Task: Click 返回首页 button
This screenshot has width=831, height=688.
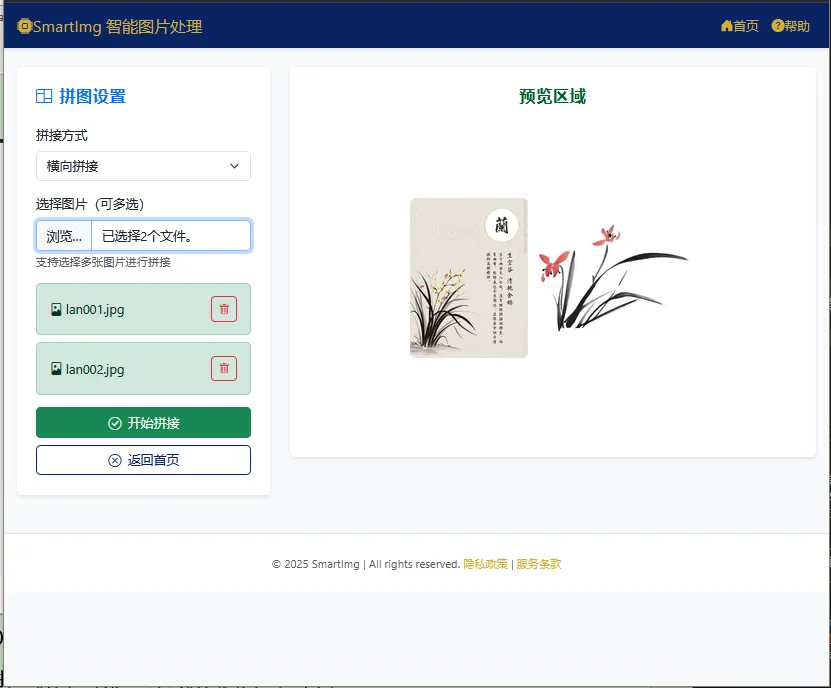Action: pos(143,460)
